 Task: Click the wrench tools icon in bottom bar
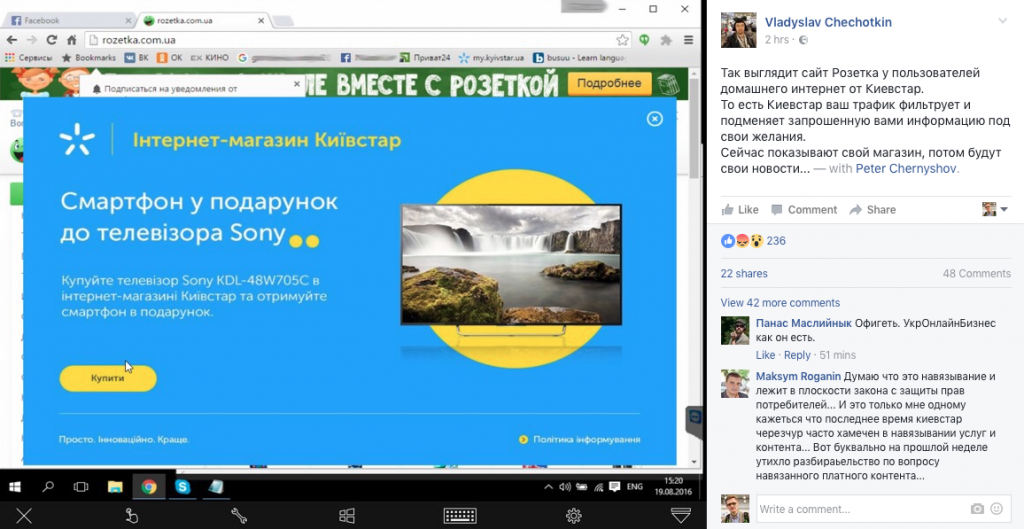(x=239, y=516)
